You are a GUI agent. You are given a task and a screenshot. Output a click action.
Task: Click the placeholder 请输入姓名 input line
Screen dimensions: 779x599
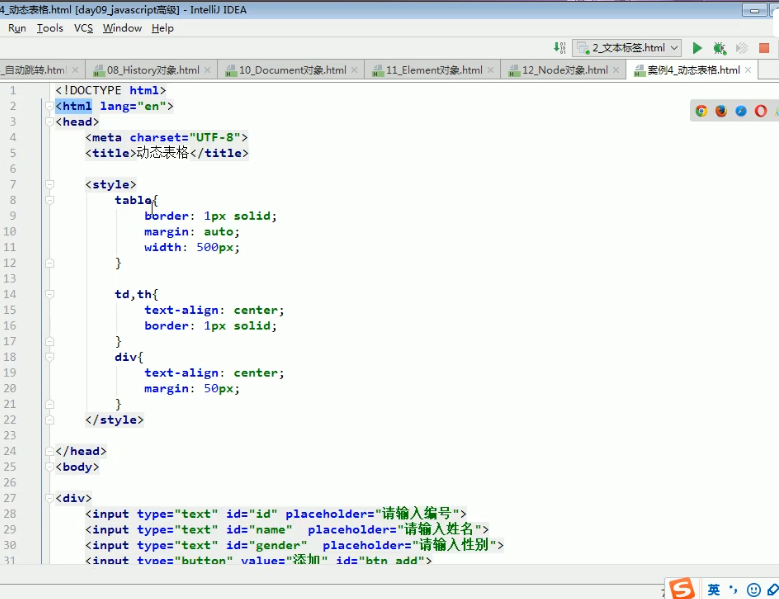point(287,529)
